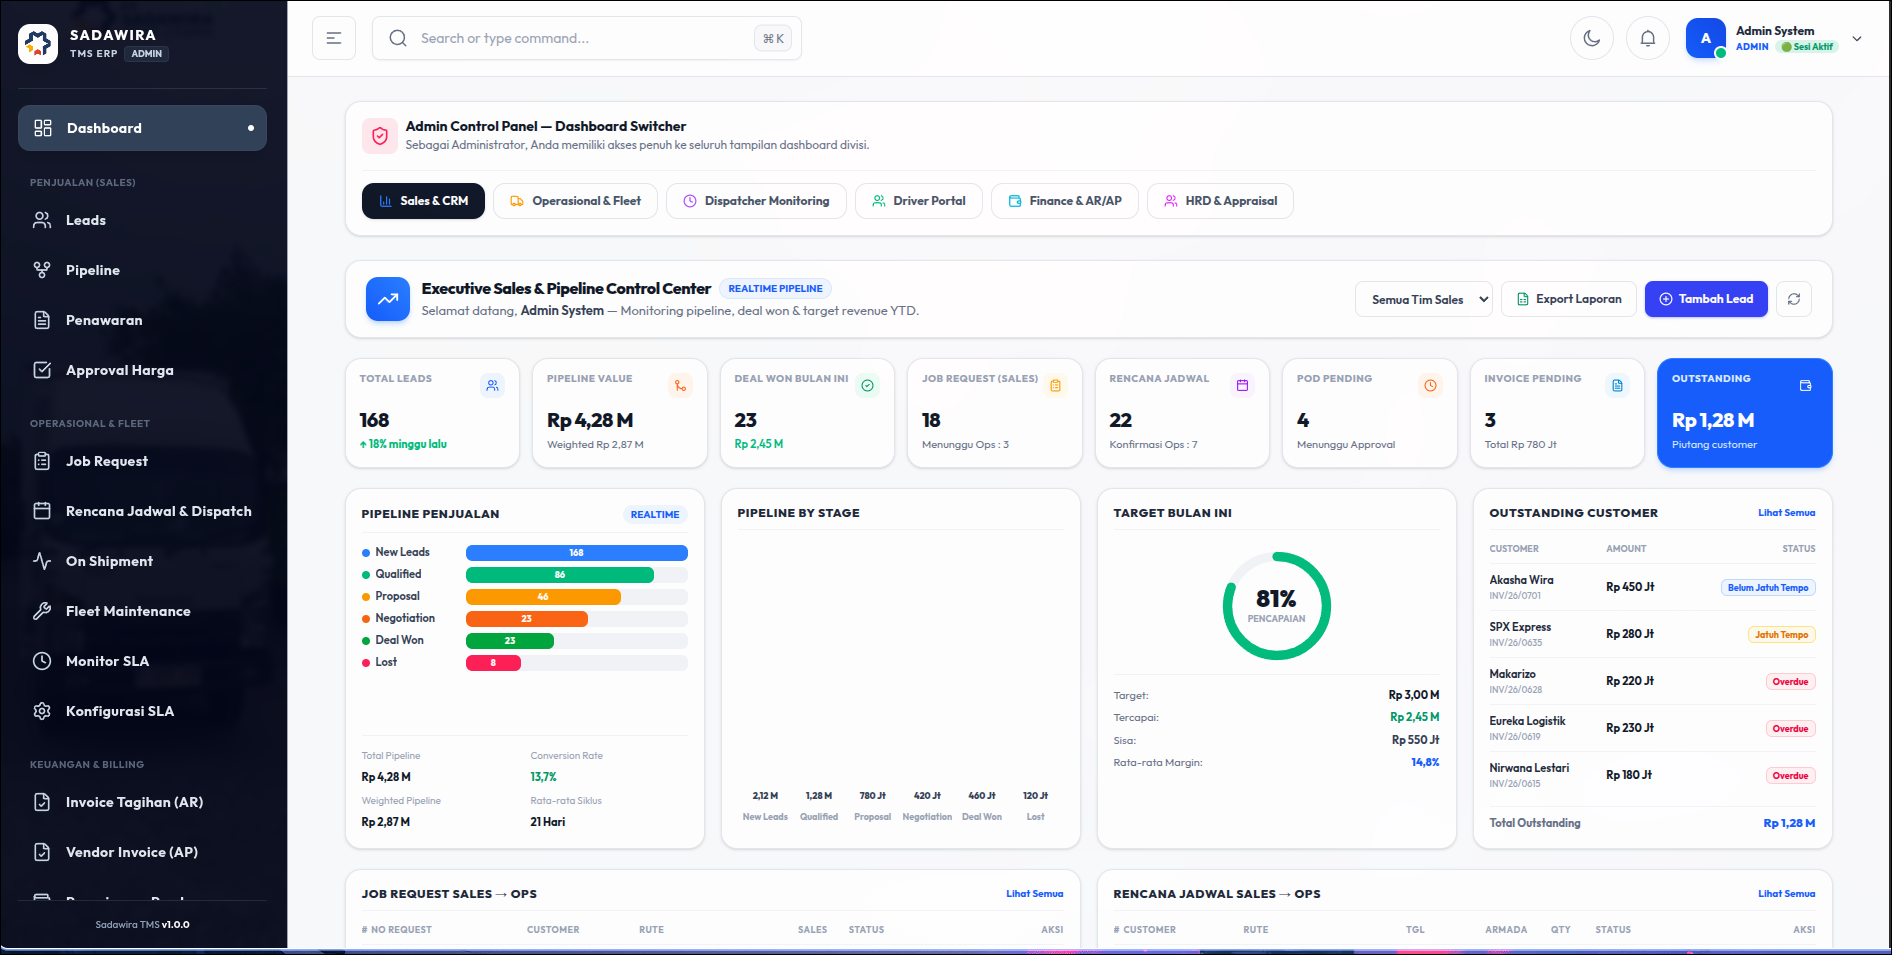This screenshot has height=955, width=1892.
Task: Open Rencana Jadwal & Dispatch sidebar item
Action: (142, 511)
